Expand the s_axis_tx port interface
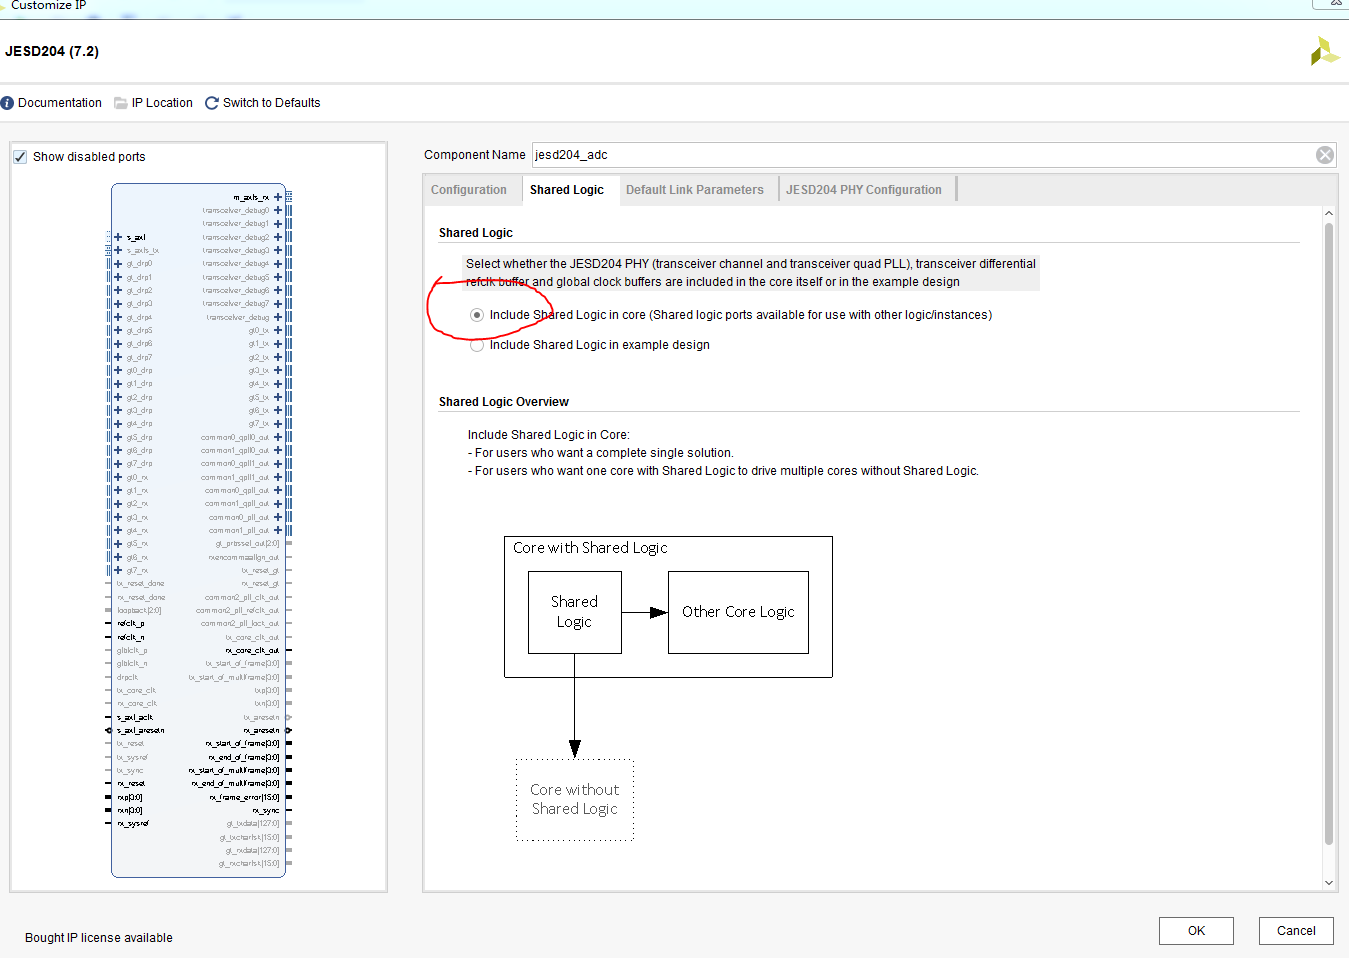 point(118,251)
